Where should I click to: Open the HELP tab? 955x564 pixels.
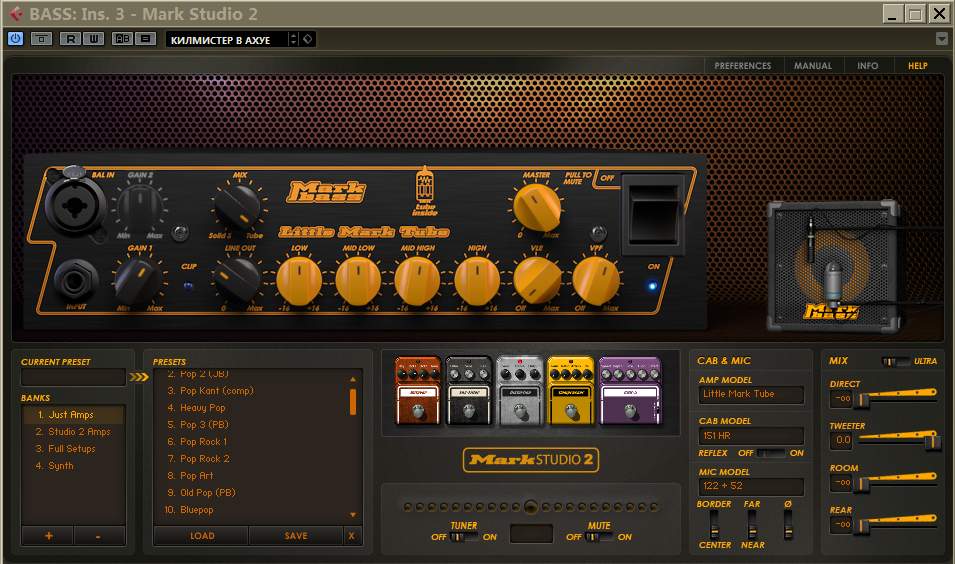(x=917, y=66)
